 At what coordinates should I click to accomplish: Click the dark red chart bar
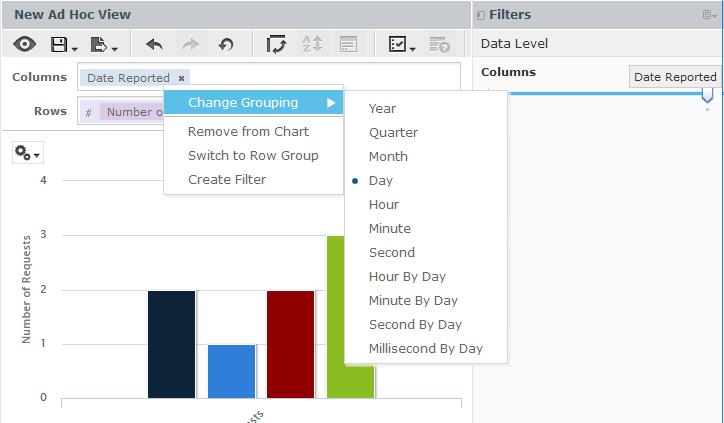[290, 344]
